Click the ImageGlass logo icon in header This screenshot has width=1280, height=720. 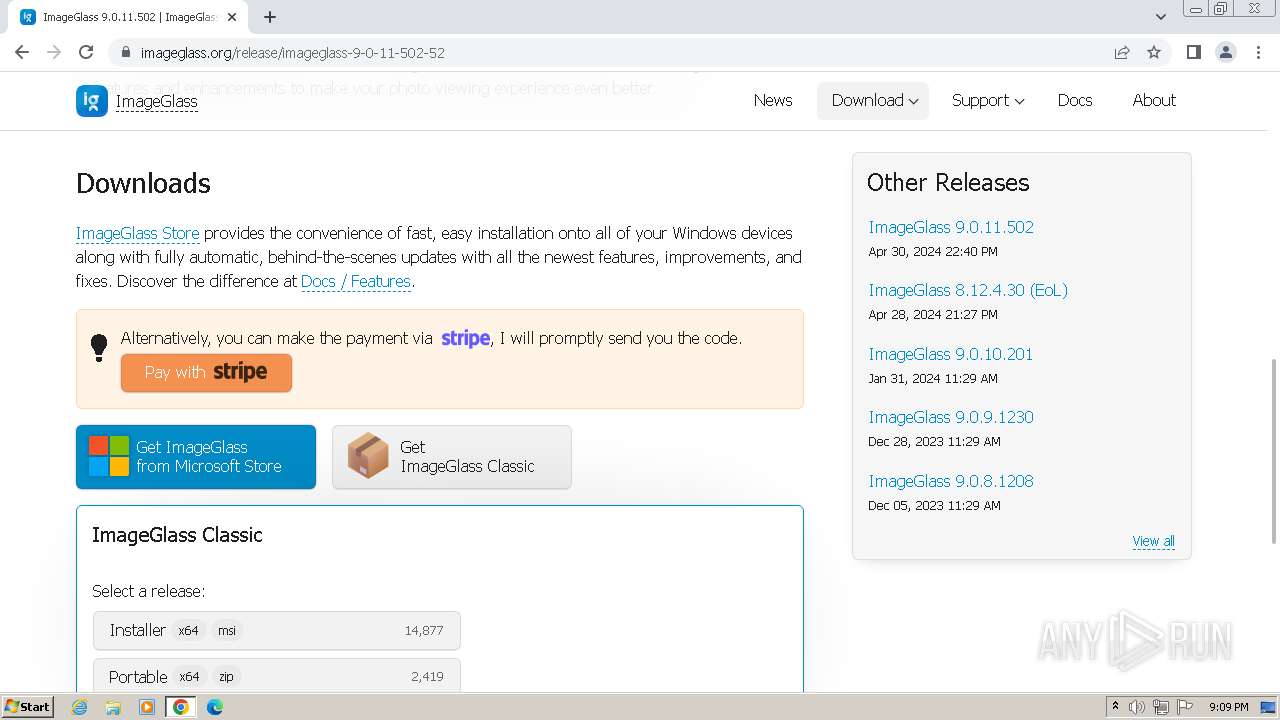92,100
